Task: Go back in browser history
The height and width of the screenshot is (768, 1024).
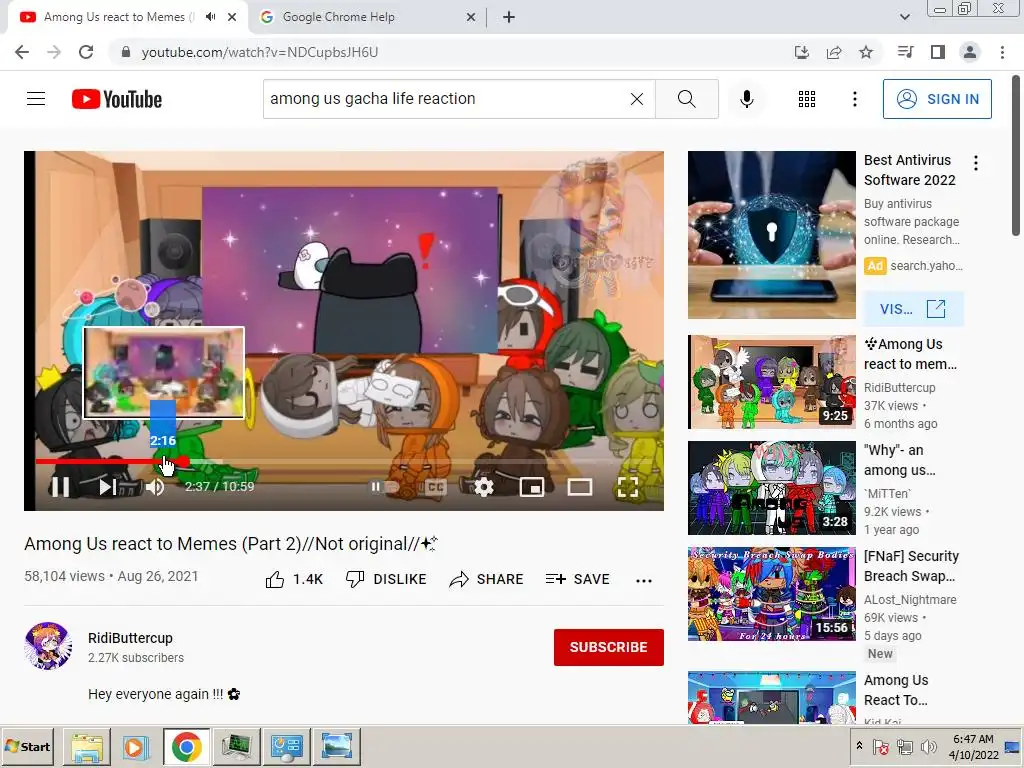Action: click(x=22, y=52)
